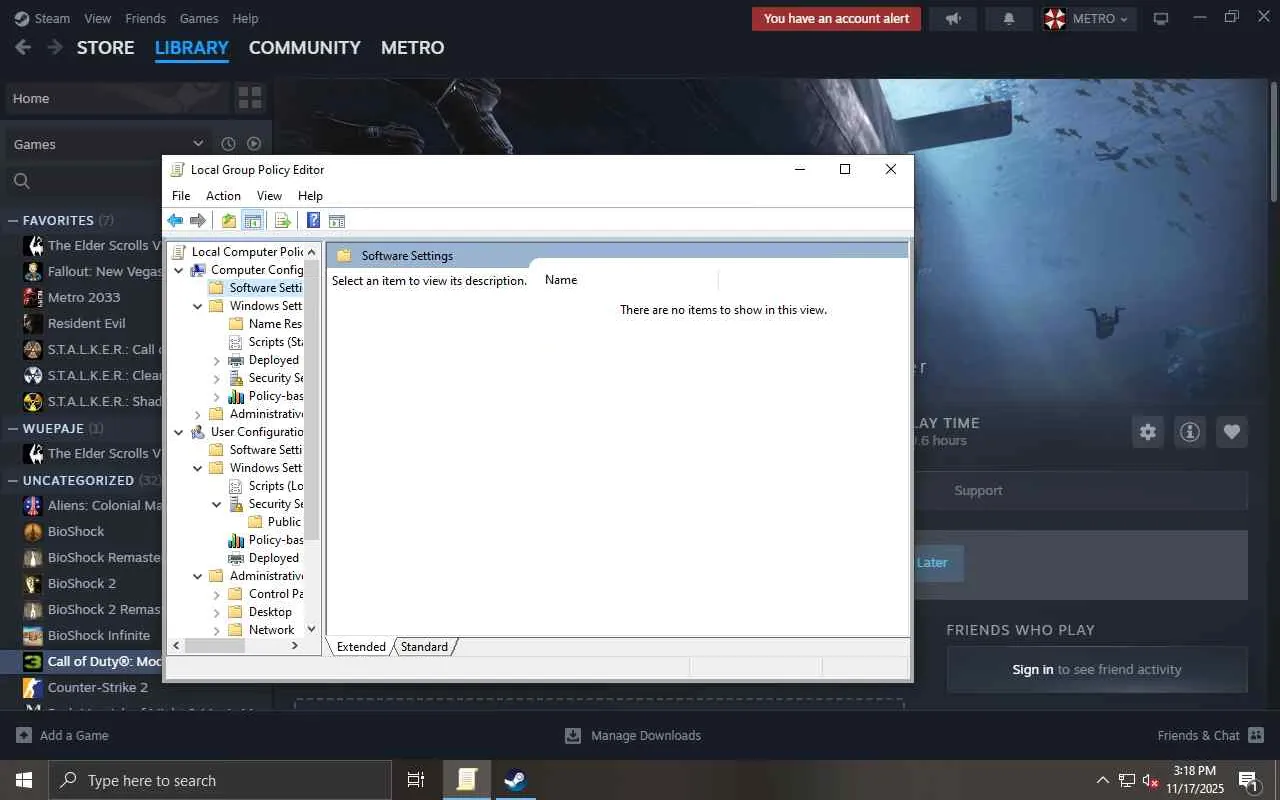Toggle the Show/Hide Console Tree toolbar icon
The height and width of the screenshot is (800, 1280).
(x=253, y=221)
